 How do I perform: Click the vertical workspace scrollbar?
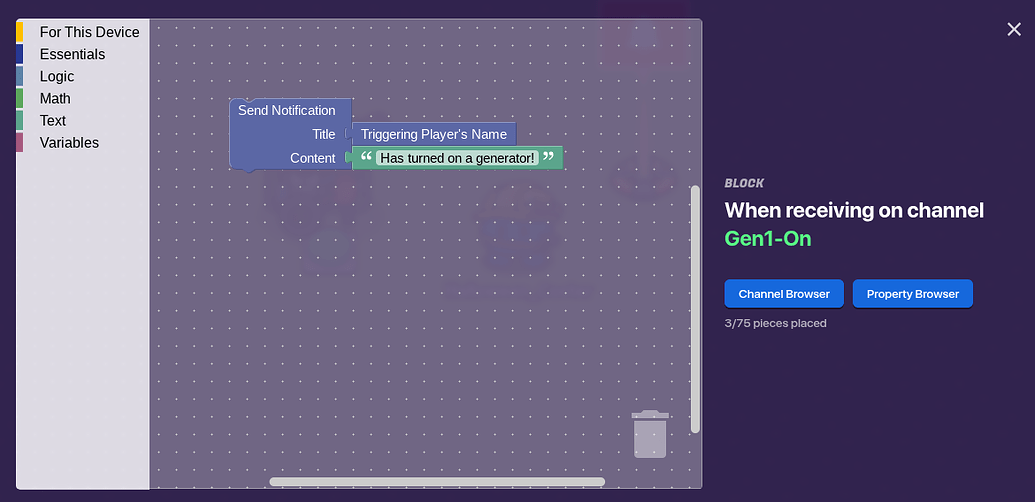(x=695, y=308)
